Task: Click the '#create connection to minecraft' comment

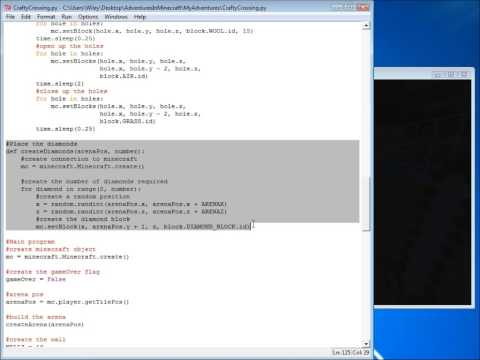Action: tap(79, 159)
